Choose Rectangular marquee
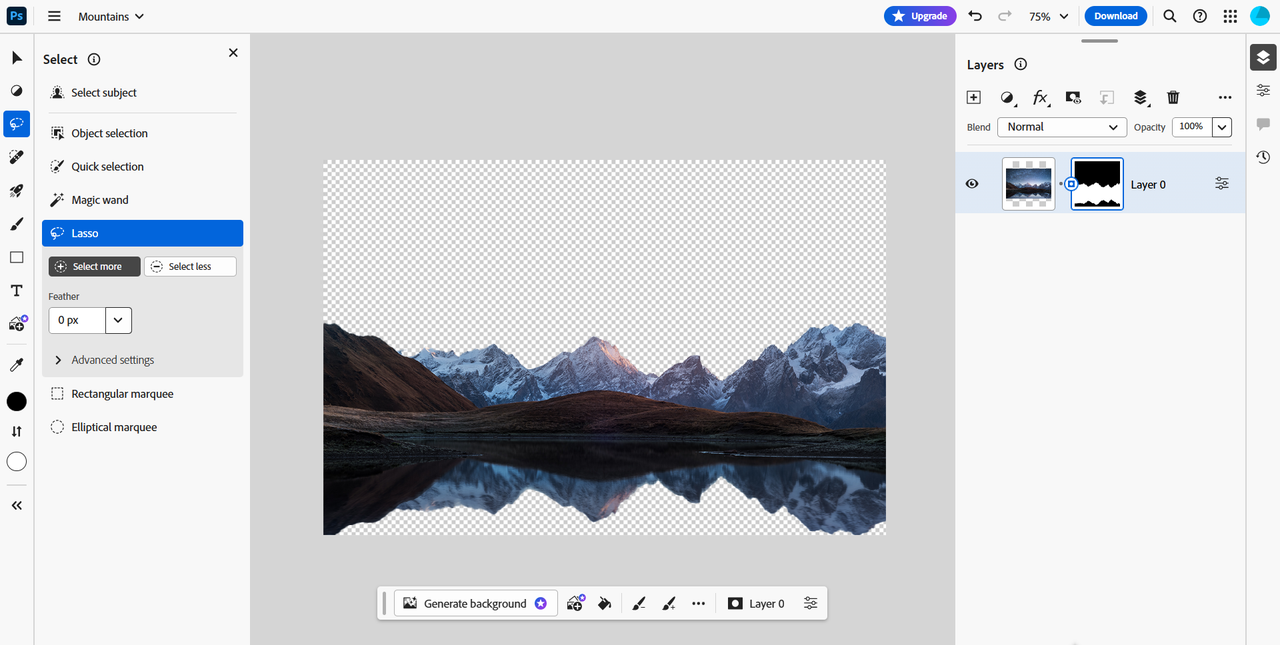1280x645 pixels. (x=142, y=394)
